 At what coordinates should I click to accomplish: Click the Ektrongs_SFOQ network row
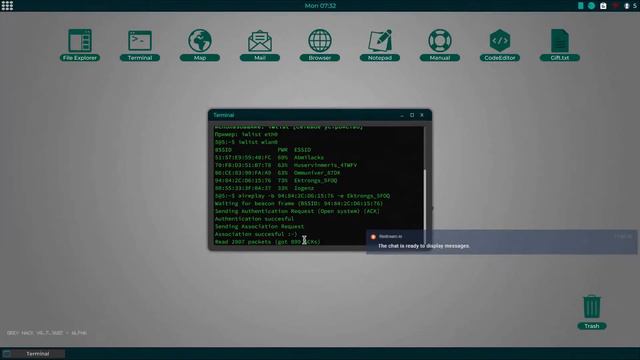(276, 180)
